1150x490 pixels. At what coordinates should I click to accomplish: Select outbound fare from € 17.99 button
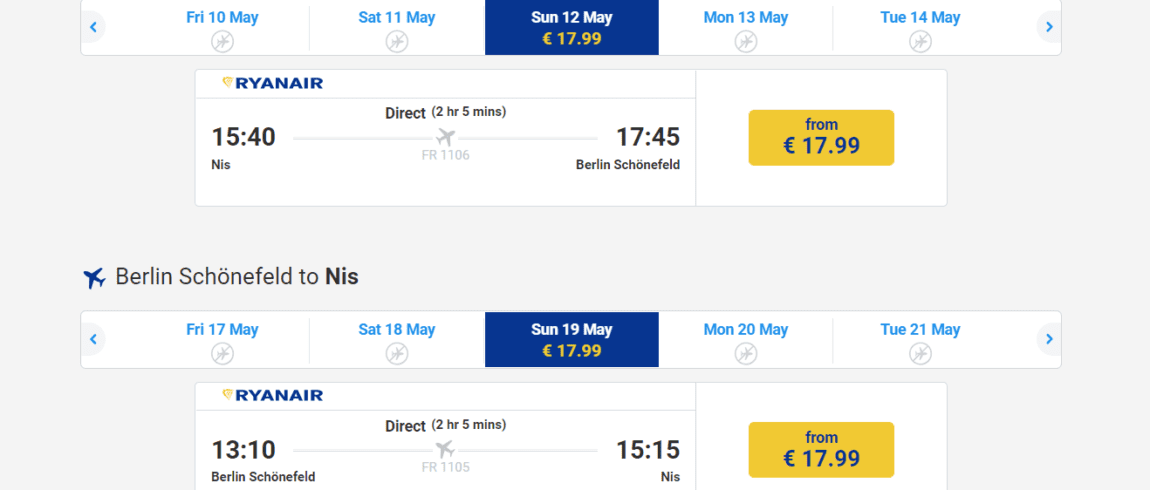click(821, 138)
